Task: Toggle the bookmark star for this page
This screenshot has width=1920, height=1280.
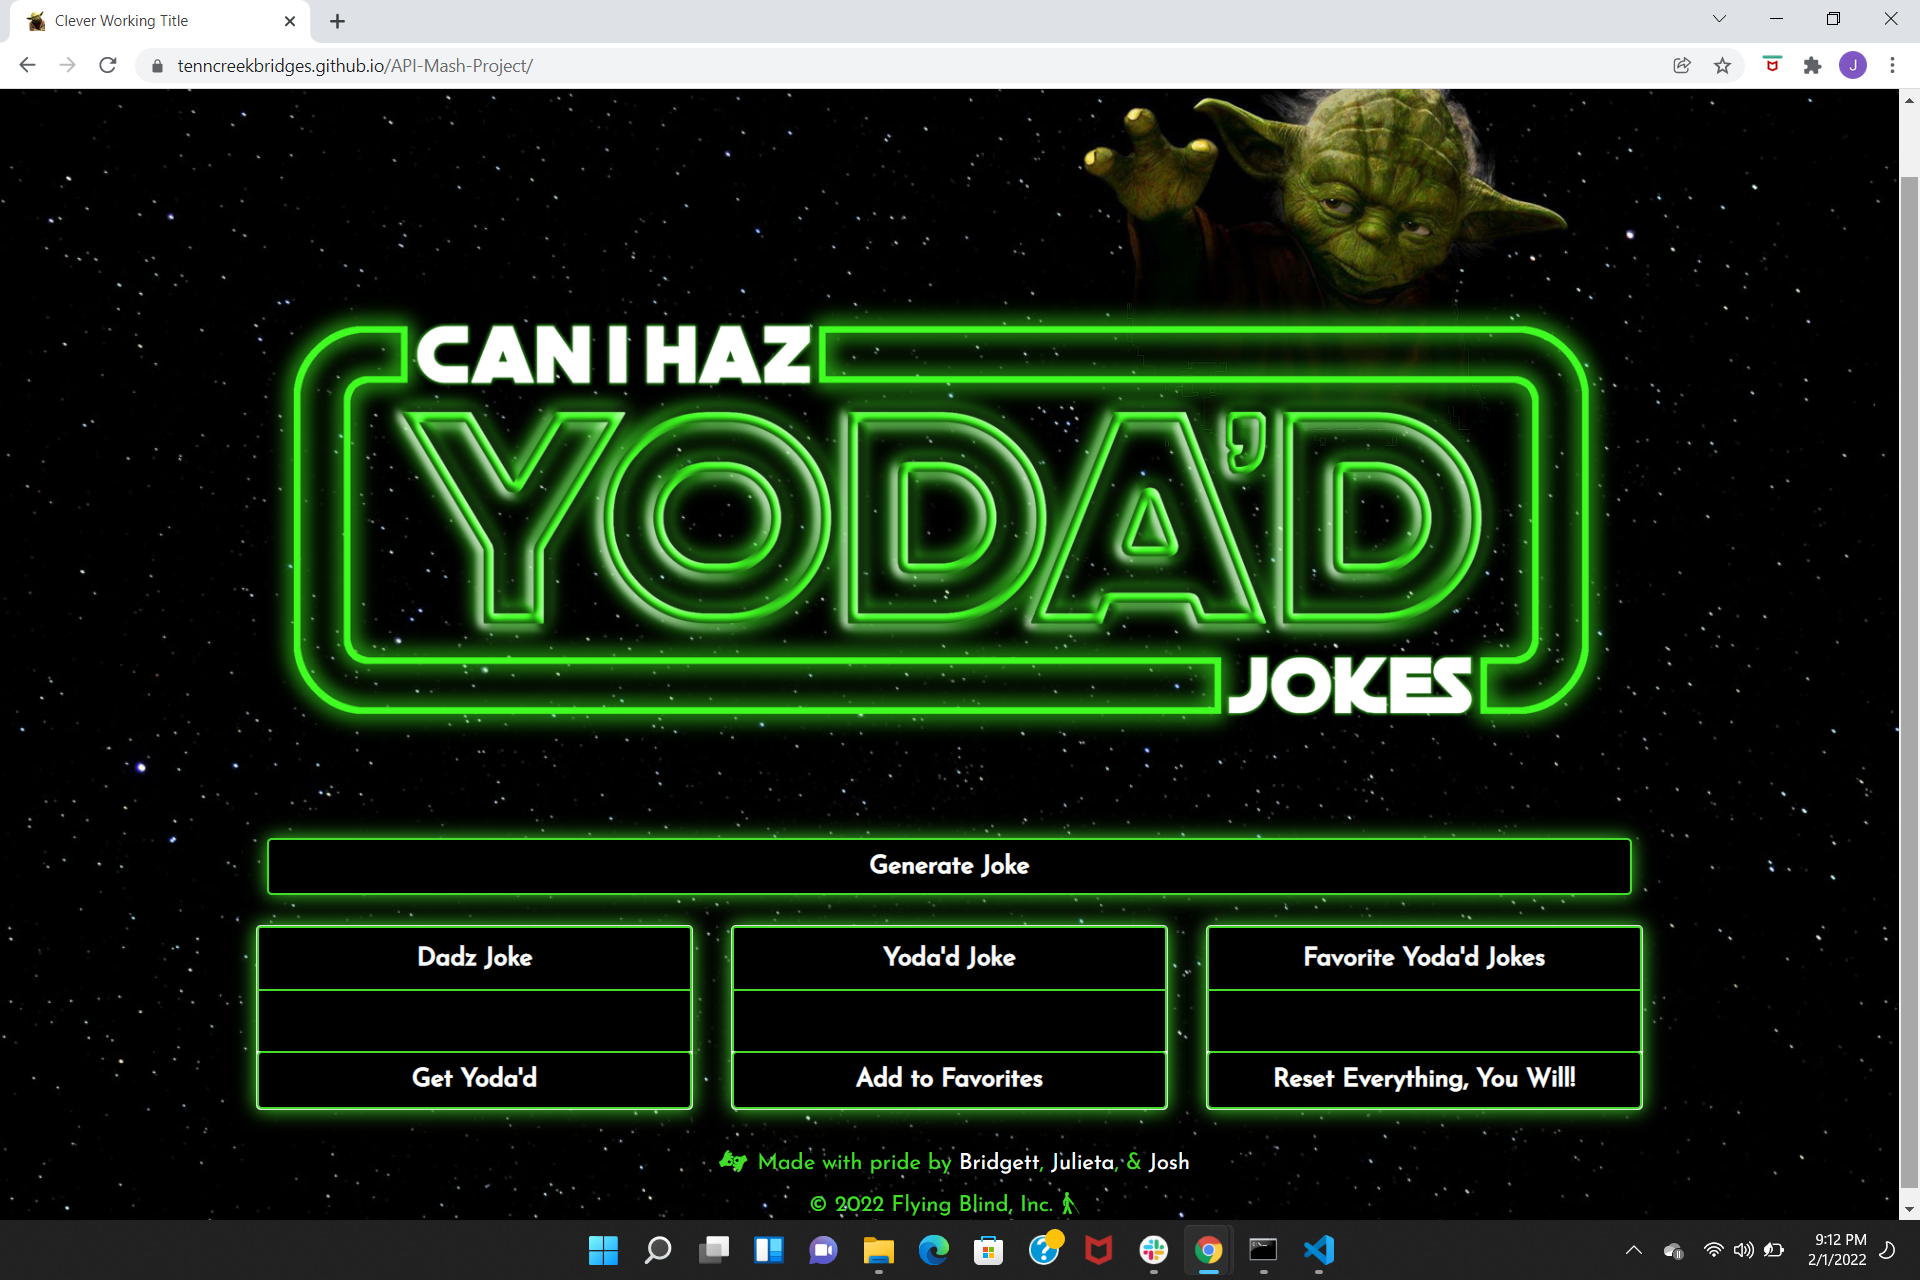Action: tap(1722, 65)
